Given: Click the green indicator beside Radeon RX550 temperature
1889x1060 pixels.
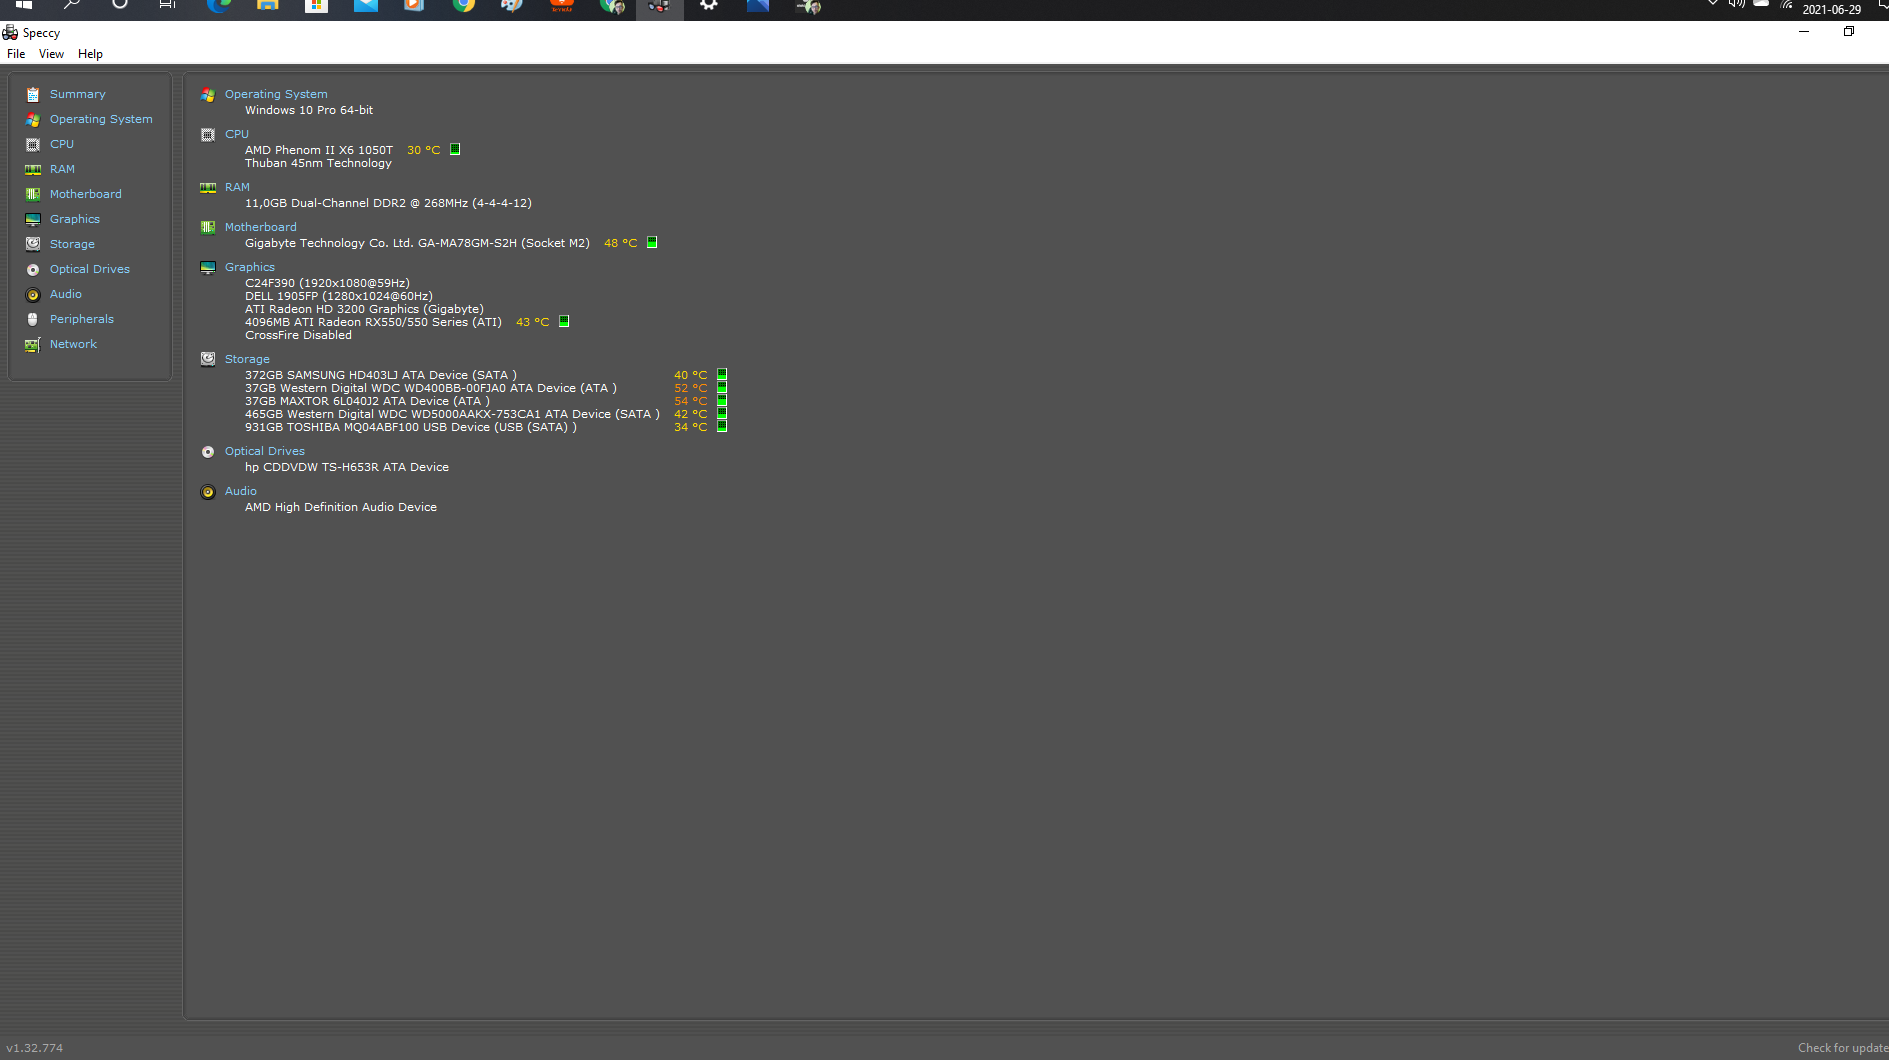Looking at the screenshot, I should click(x=564, y=321).
